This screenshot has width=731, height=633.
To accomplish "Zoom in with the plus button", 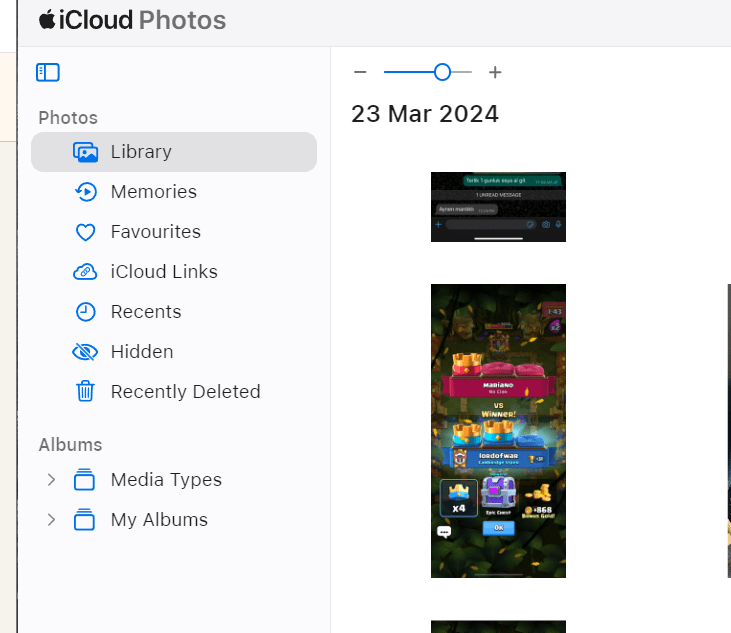I will [x=495, y=72].
